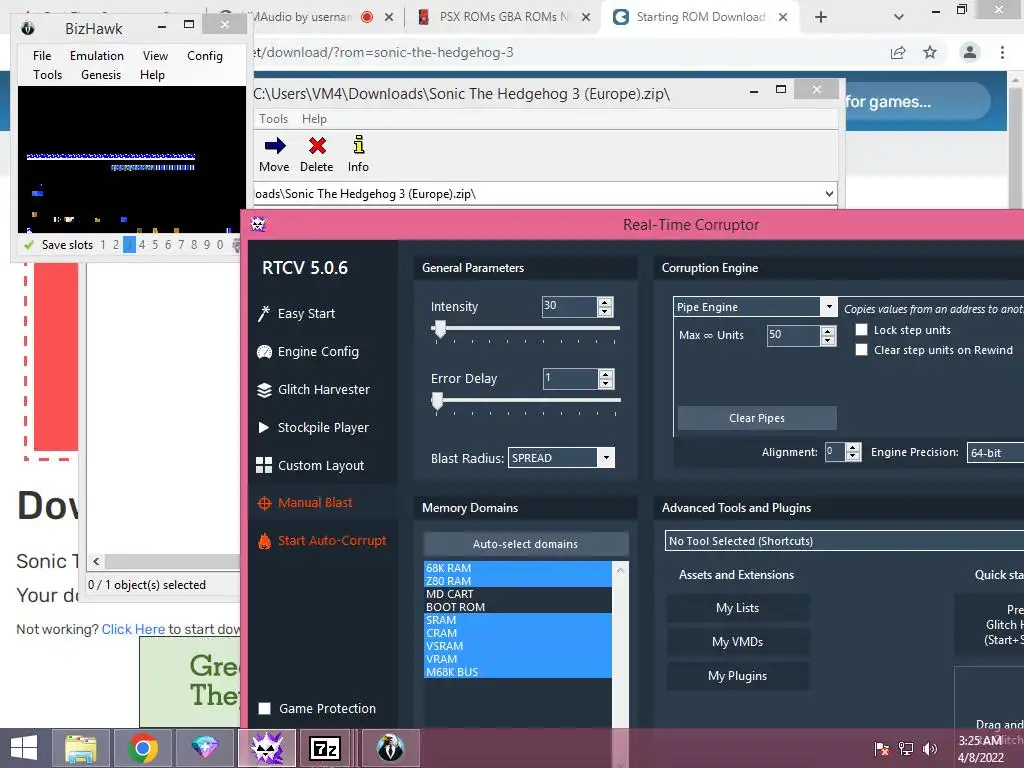Image resolution: width=1024 pixels, height=768 pixels.
Task: Click Clear Pipes button
Action: point(757,418)
